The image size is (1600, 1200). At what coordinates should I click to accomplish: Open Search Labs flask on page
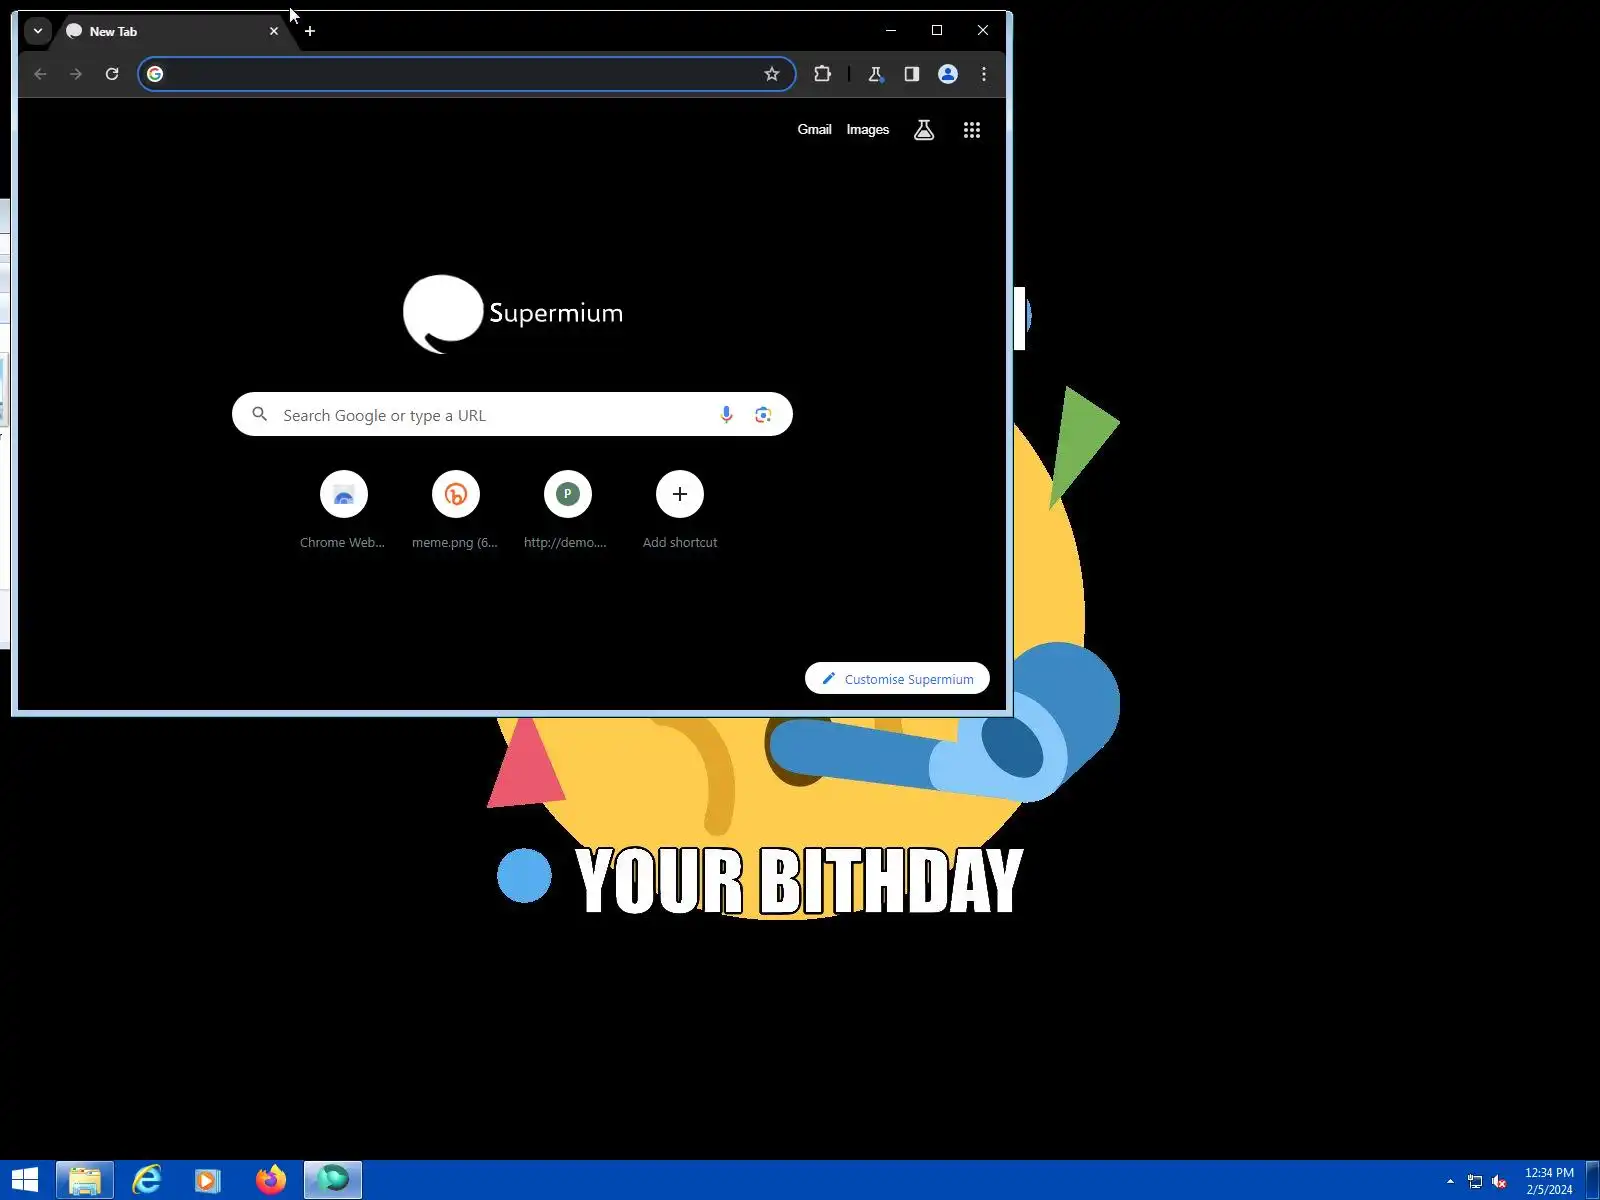(924, 130)
